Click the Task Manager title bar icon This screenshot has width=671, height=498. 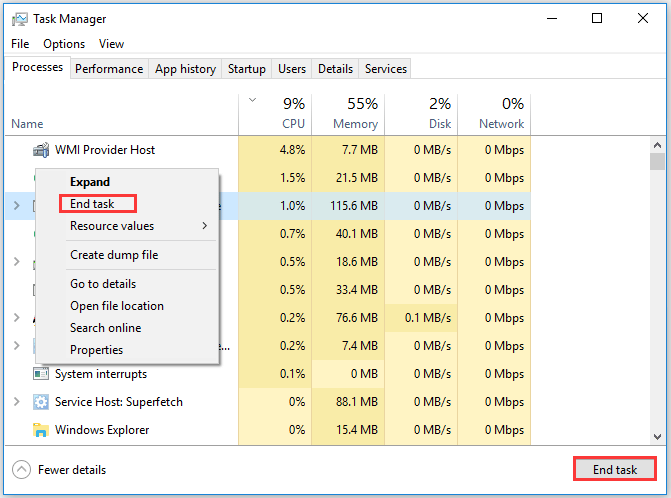(x=20, y=19)
